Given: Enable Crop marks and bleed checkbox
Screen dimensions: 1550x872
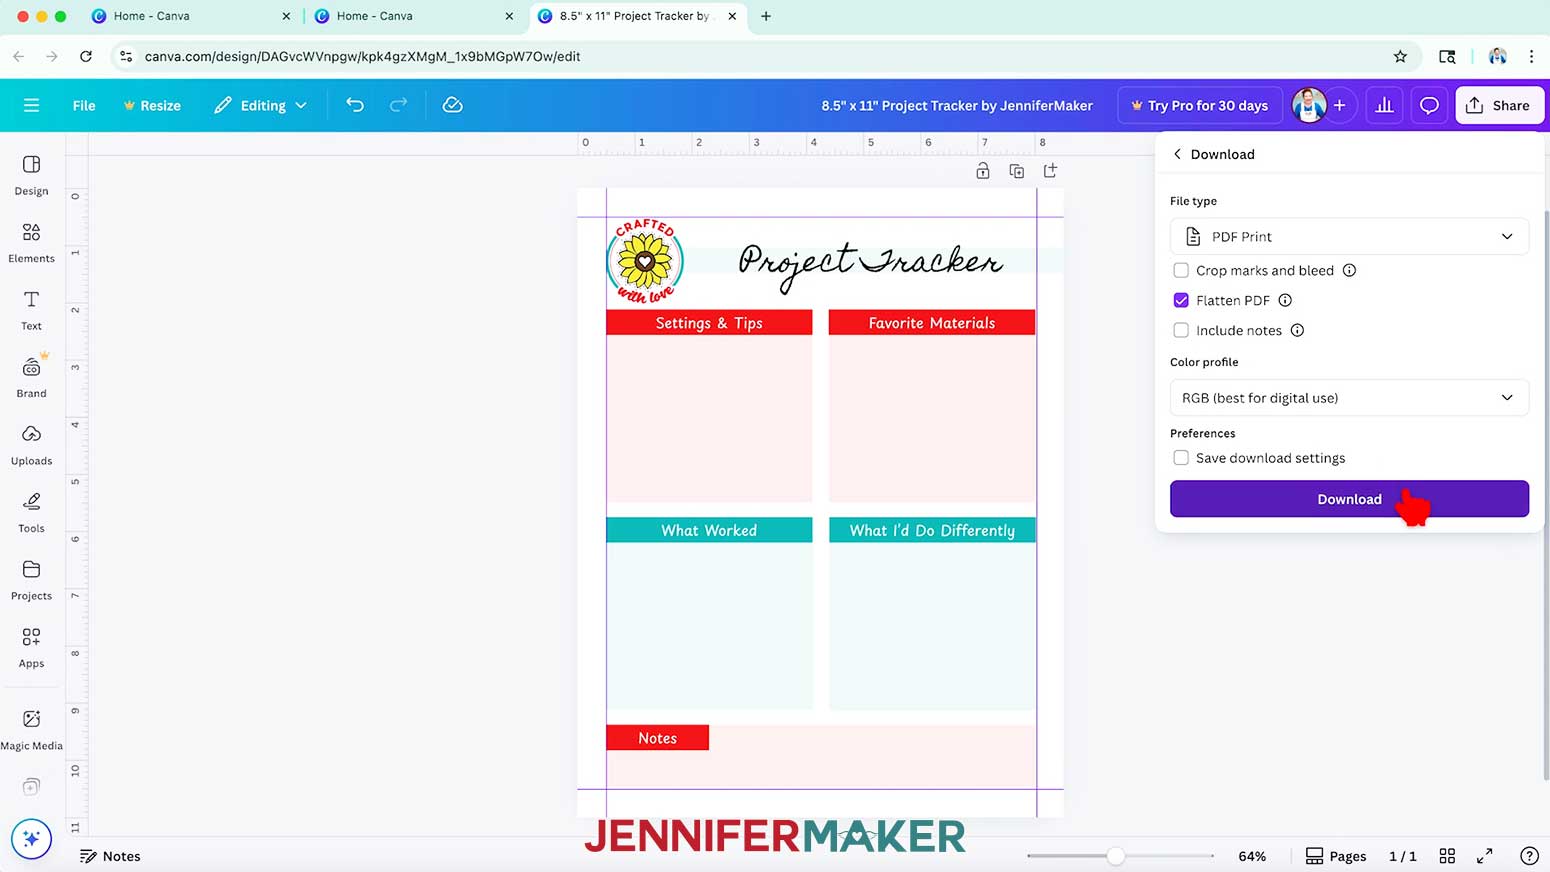Looking at the screenshot, I should (1181, 270).
